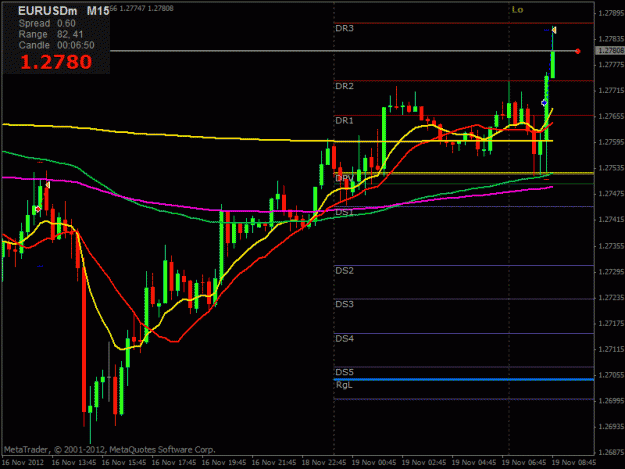Click the thick blue line above RgL

coord(464,379)
